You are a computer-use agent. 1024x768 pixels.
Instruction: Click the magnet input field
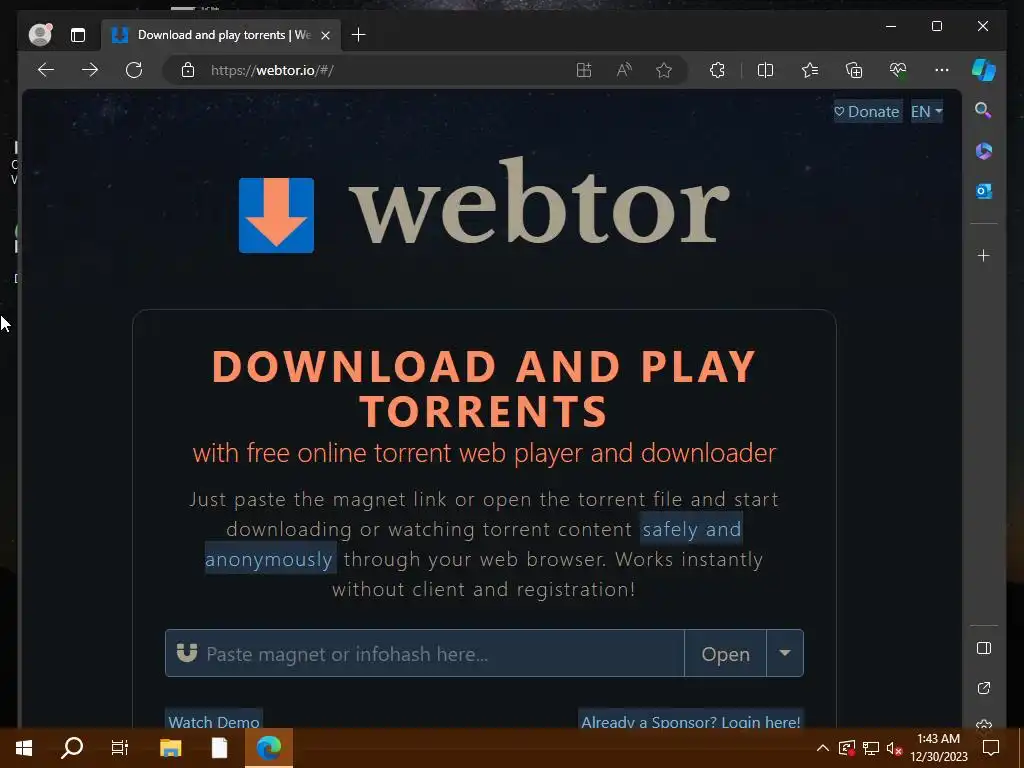click(424, 653)
